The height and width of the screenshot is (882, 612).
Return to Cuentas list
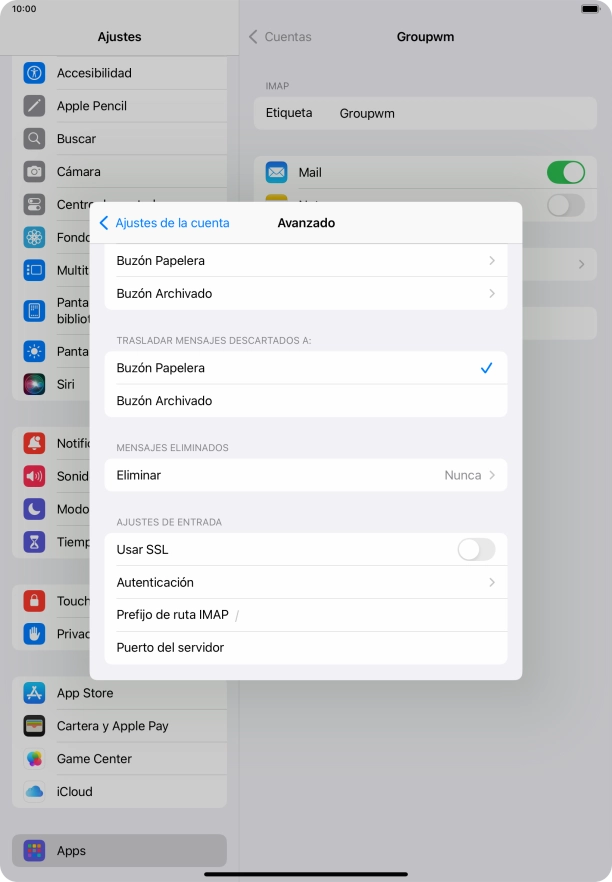coord(280,37)
